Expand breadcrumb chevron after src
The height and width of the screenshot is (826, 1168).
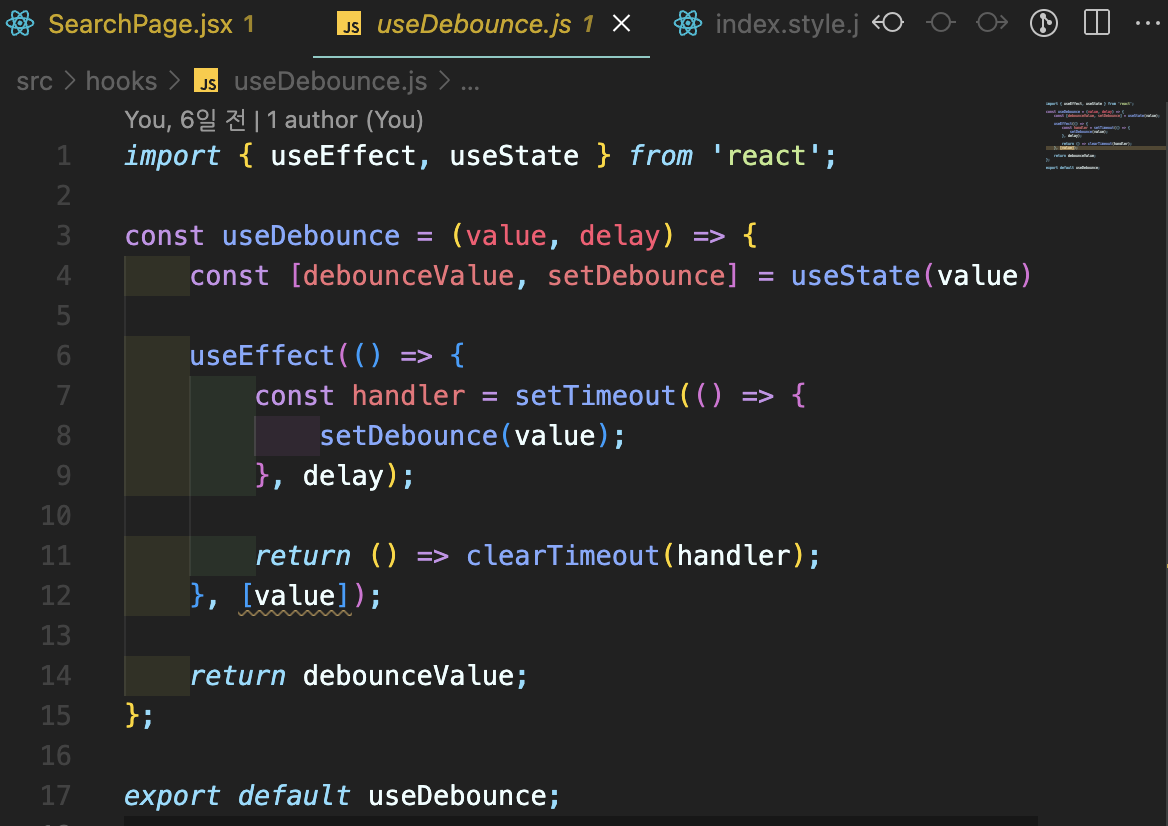tap(70, 80)
